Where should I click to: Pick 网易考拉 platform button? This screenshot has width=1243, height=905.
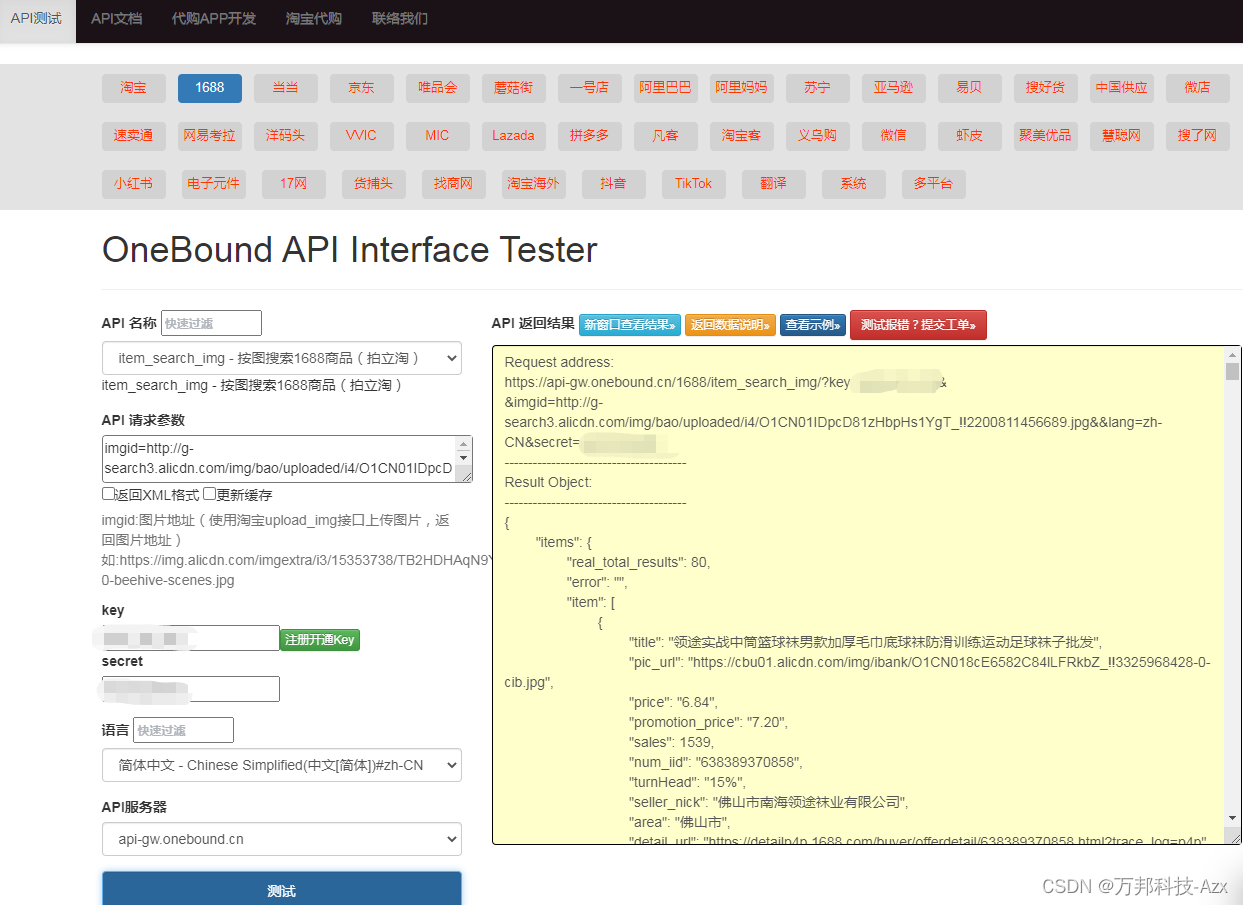210,136
